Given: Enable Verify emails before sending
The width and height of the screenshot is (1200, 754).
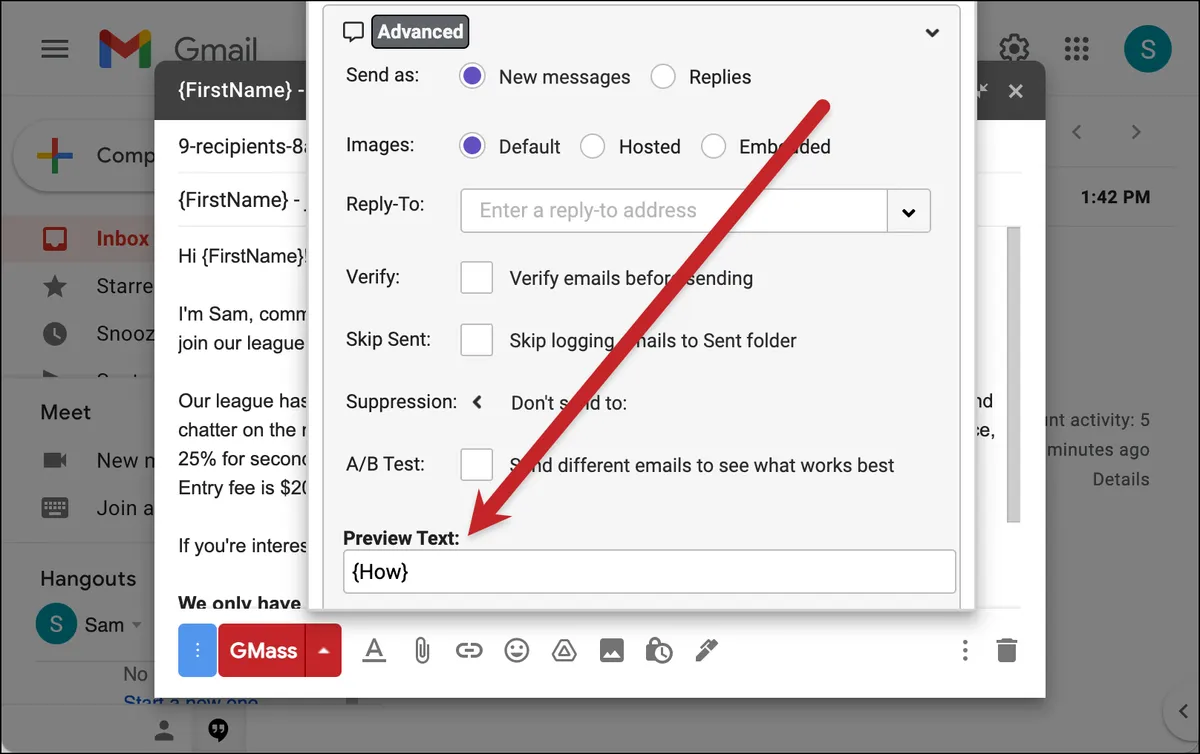Looking at the screenshot, I should (x=477, y=277).
